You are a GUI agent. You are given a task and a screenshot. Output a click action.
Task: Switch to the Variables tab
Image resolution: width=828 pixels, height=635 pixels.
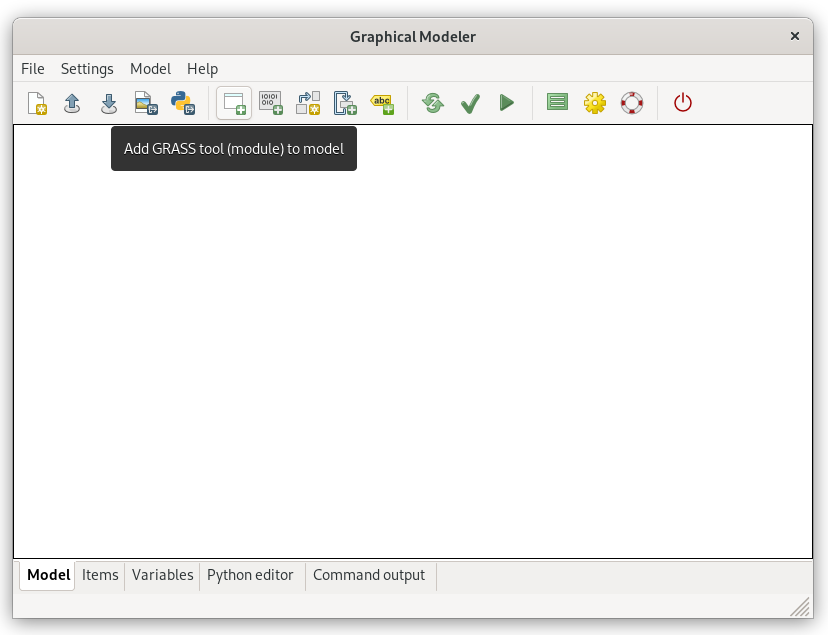[163, 575]
